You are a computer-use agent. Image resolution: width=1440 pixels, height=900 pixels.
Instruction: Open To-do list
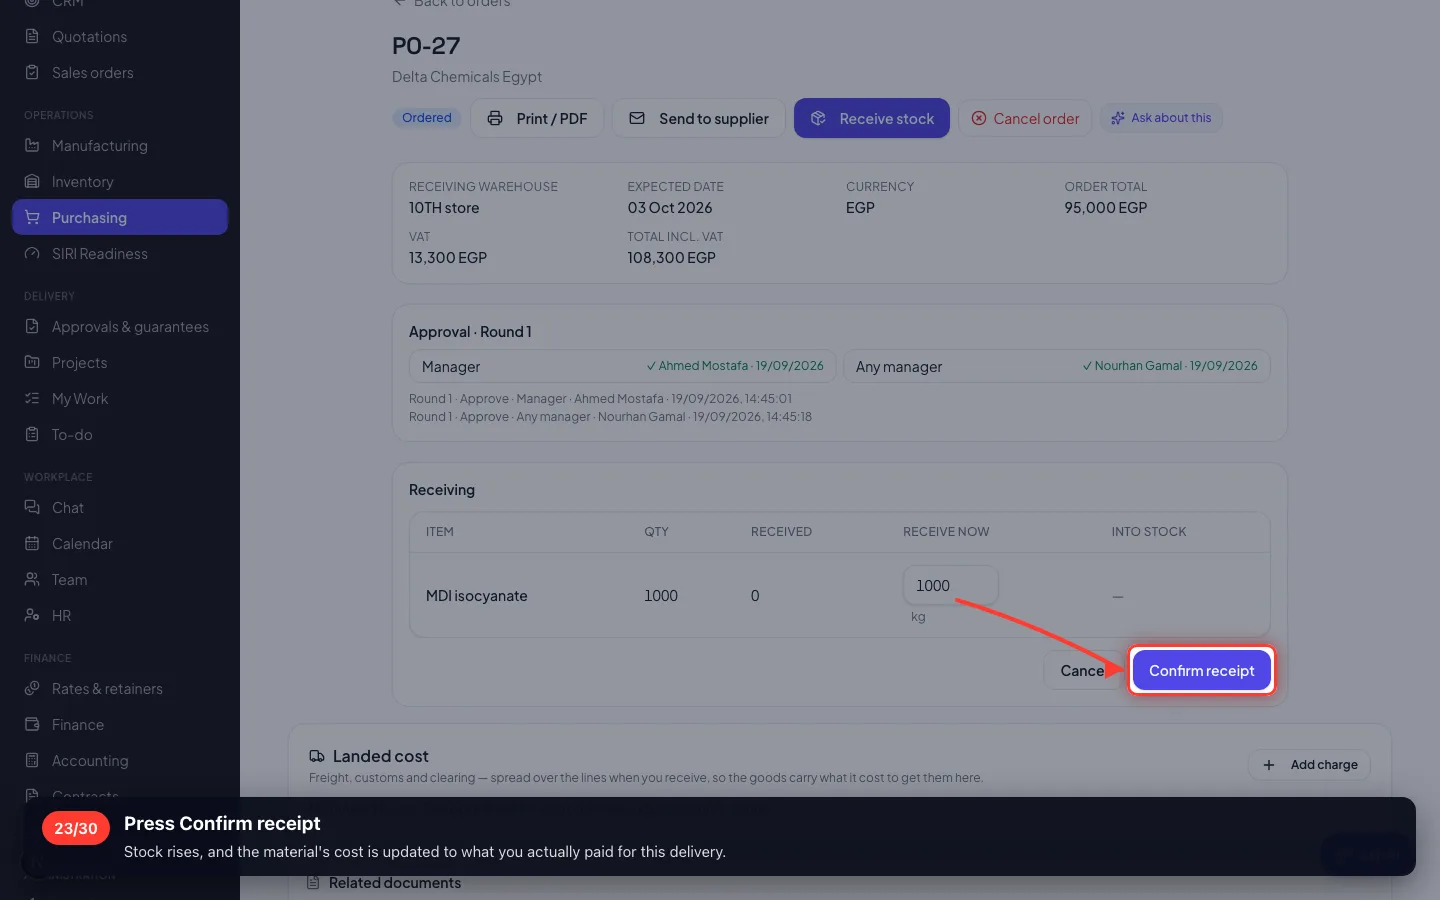point(120,435)
